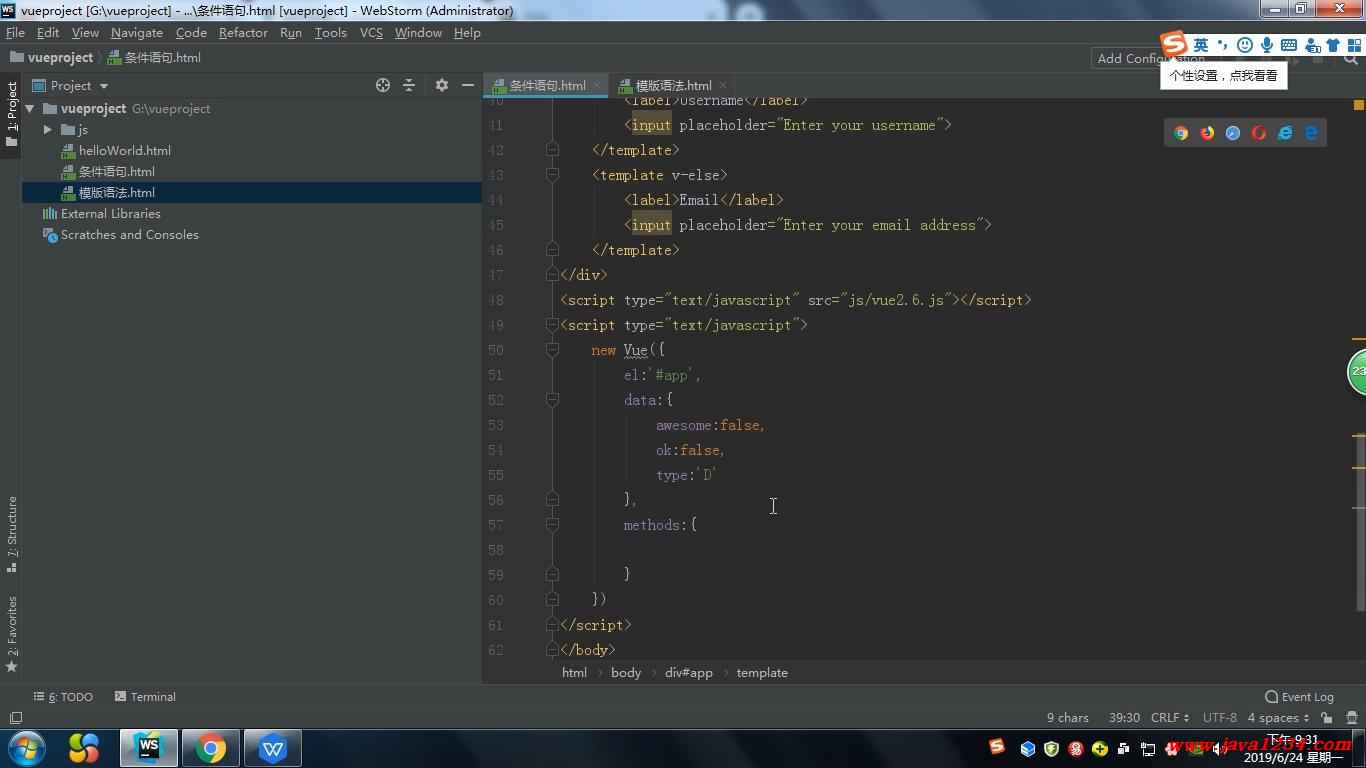Click the inspector hat icon in status bar

pyautogui.click(x=1350, y=717)
